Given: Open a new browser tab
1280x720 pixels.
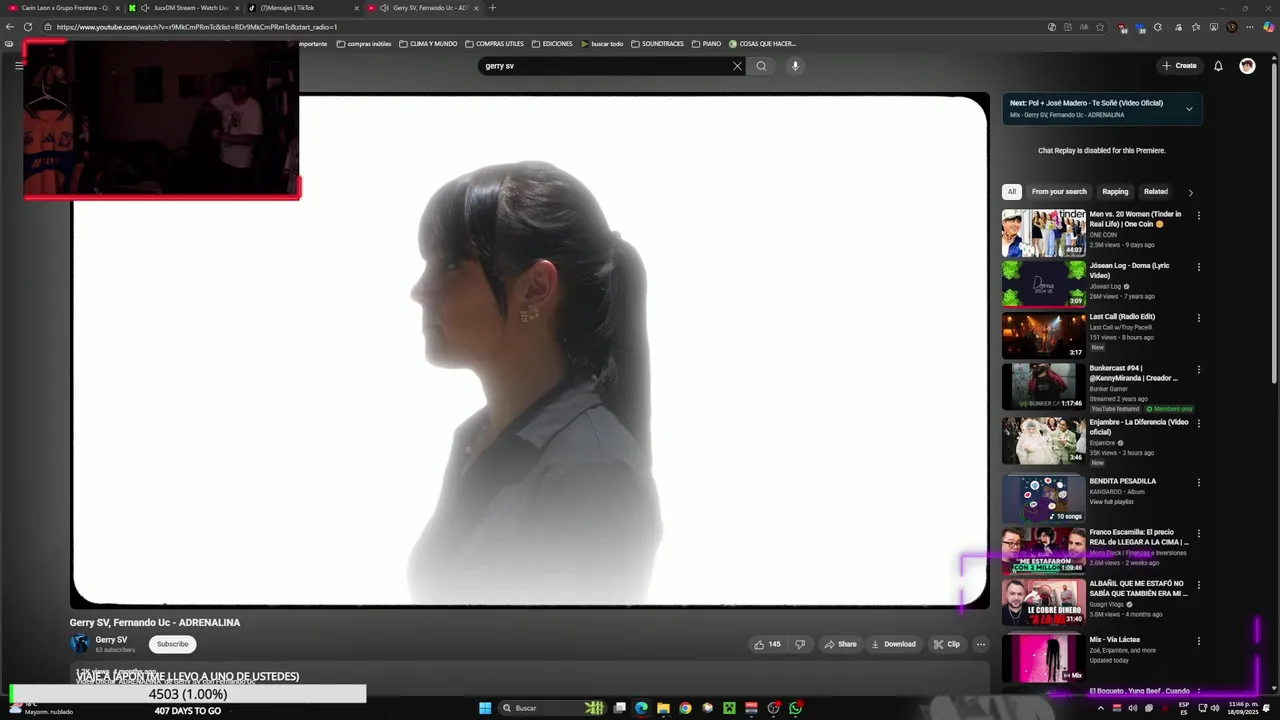Looking at the screenshot, I should coord(492,8).
